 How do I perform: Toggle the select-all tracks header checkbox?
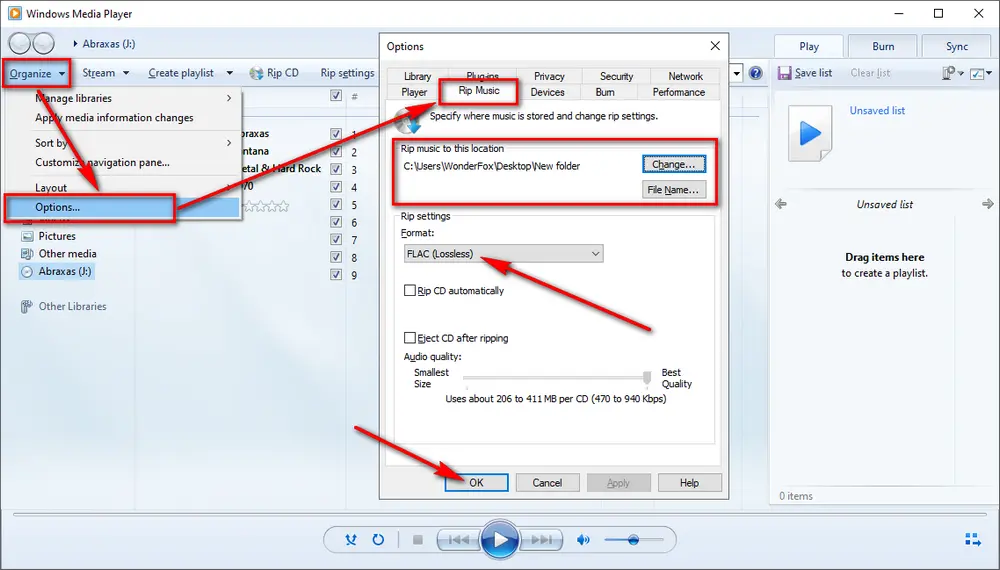click(x=336, y=96)
